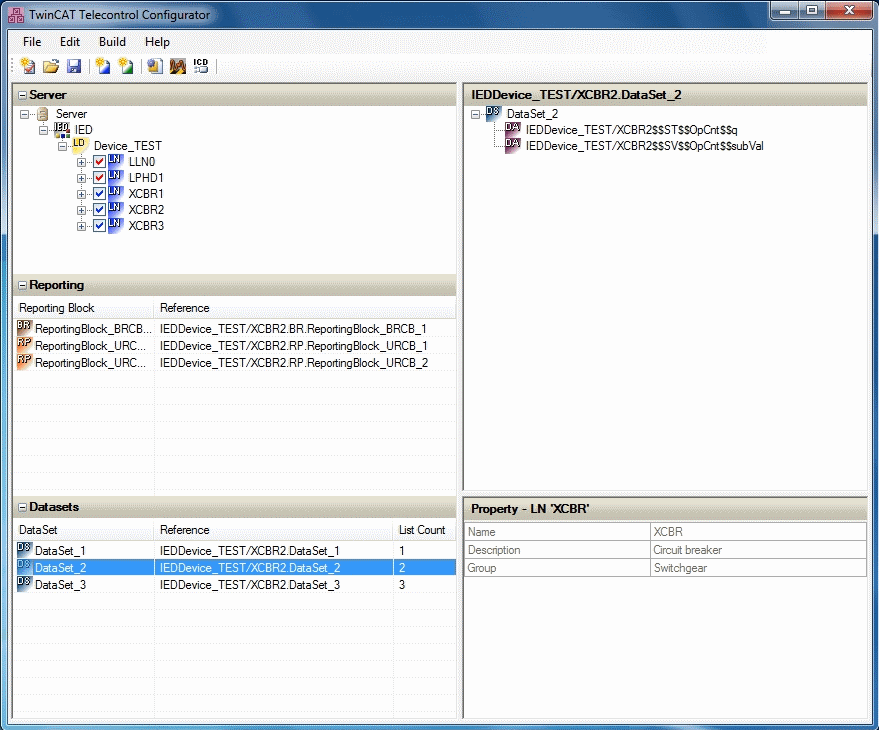Collapse the Server panel header
The image size is (879, 730).
[x=22, y=95]
